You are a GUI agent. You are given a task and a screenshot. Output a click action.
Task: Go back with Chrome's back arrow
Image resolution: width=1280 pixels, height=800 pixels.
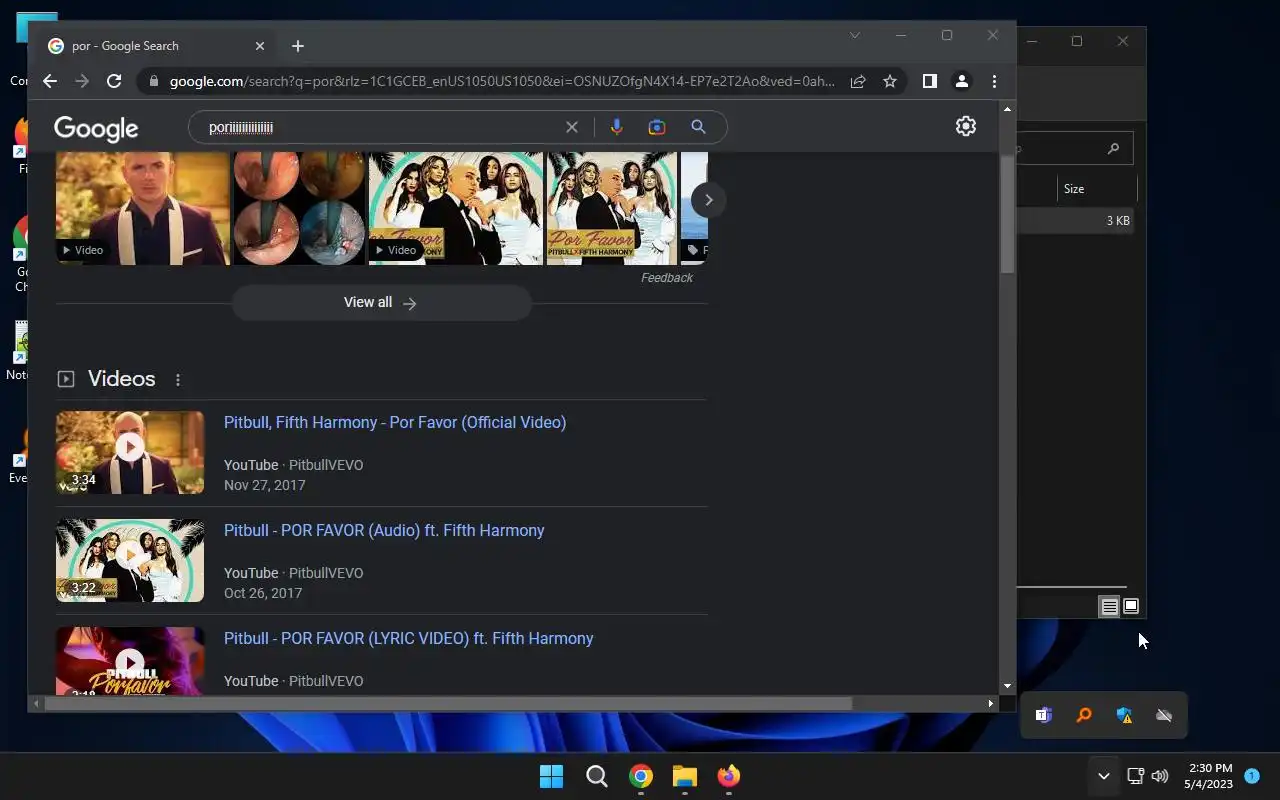(50, 82)
